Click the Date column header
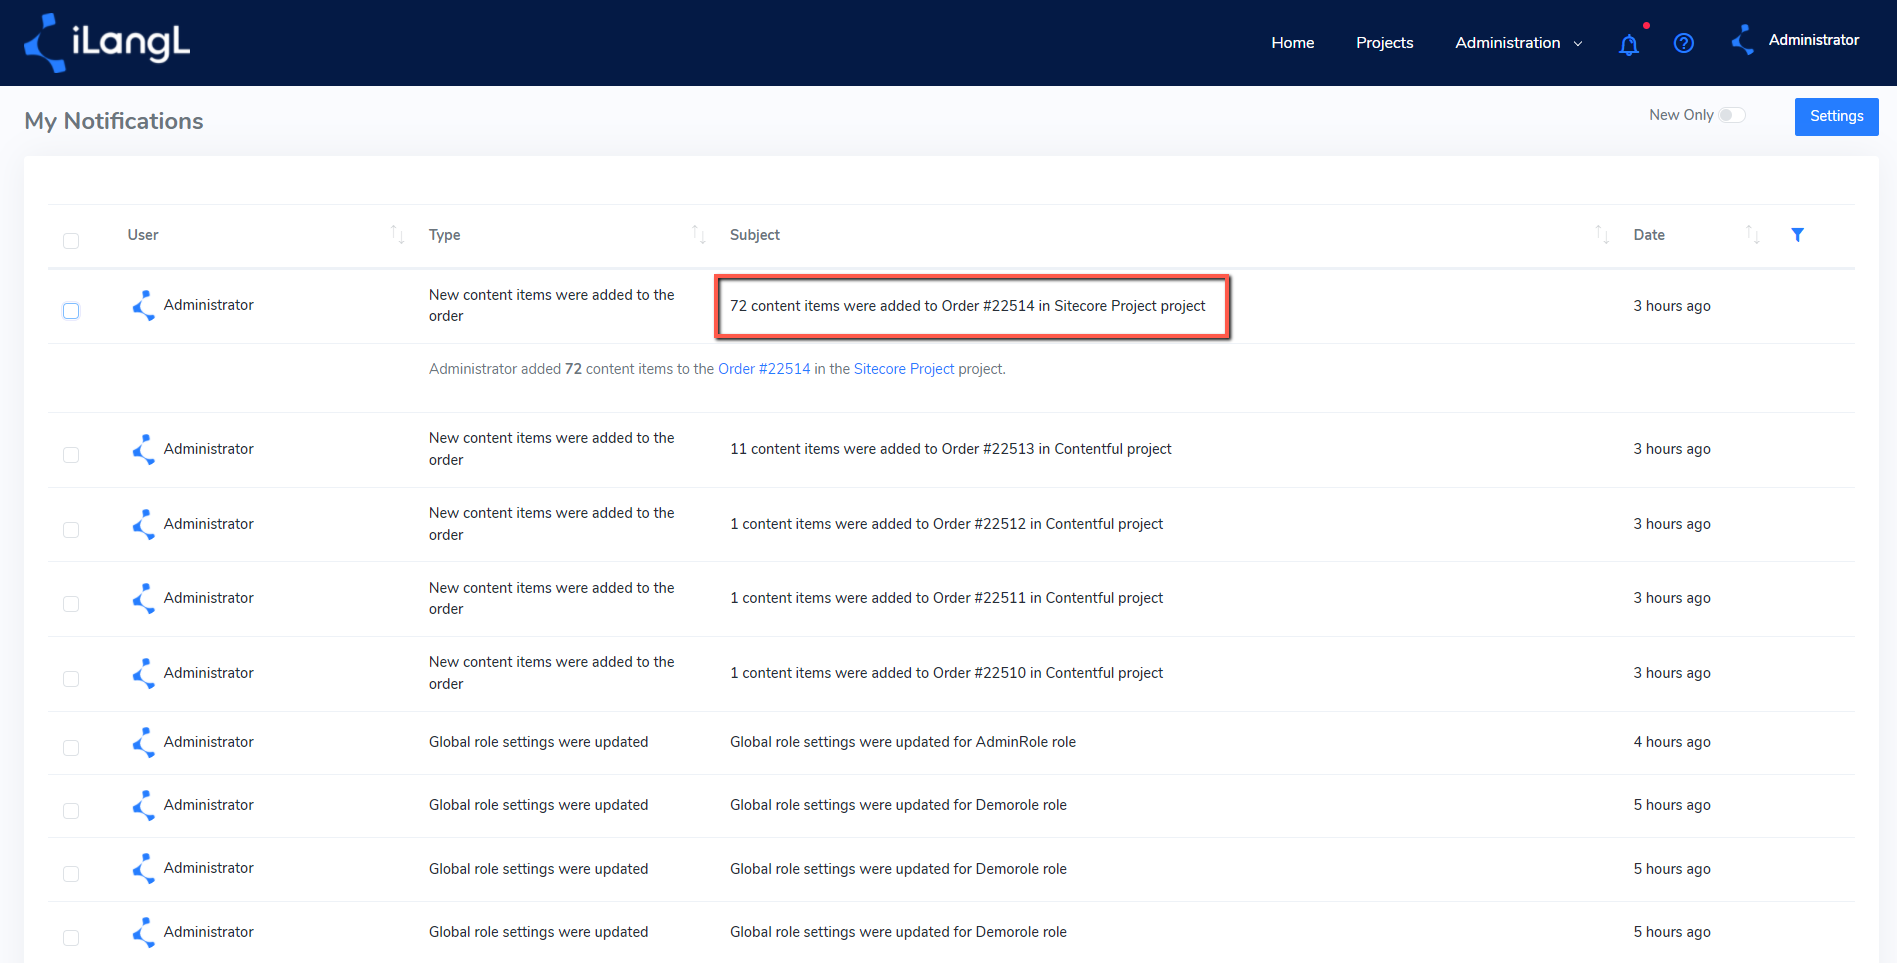This screenshot has height=963, width=1897. pyautogui.click(x=1649, y=235)
